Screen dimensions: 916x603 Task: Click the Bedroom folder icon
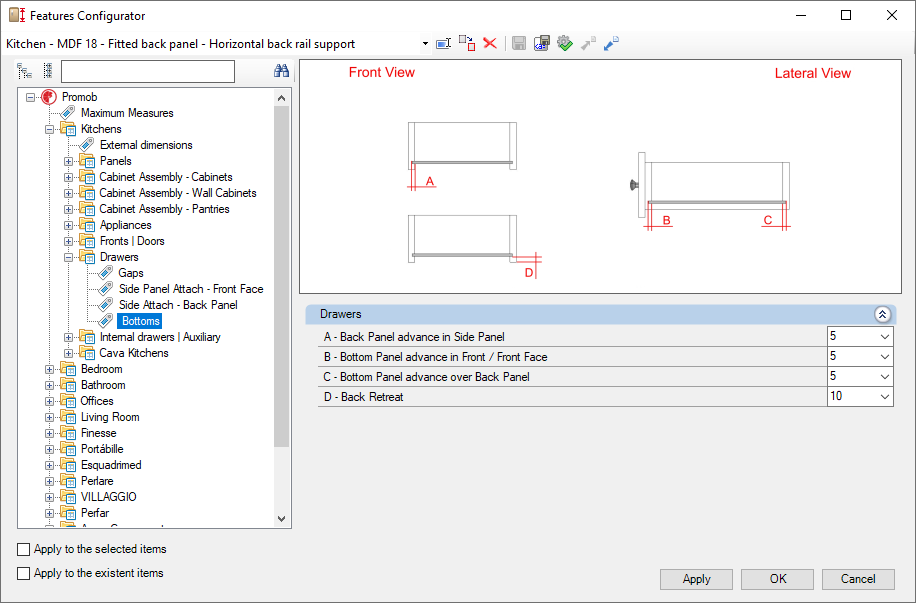pyautogui.click(x=68, y=369)
